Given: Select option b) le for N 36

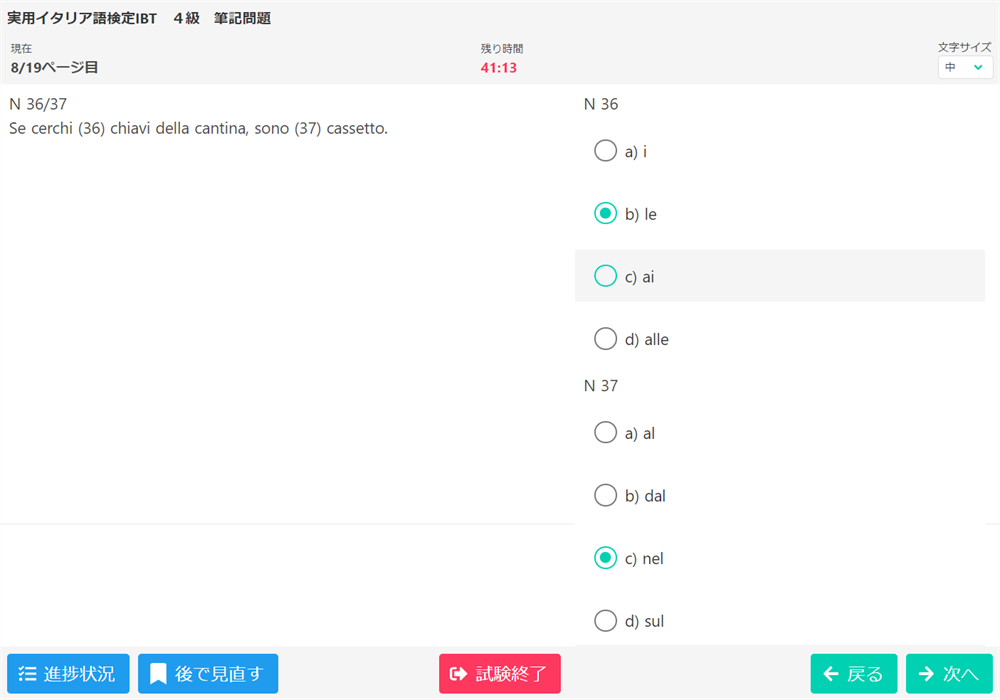Looking at the screenshot, I should pos(605,214).
